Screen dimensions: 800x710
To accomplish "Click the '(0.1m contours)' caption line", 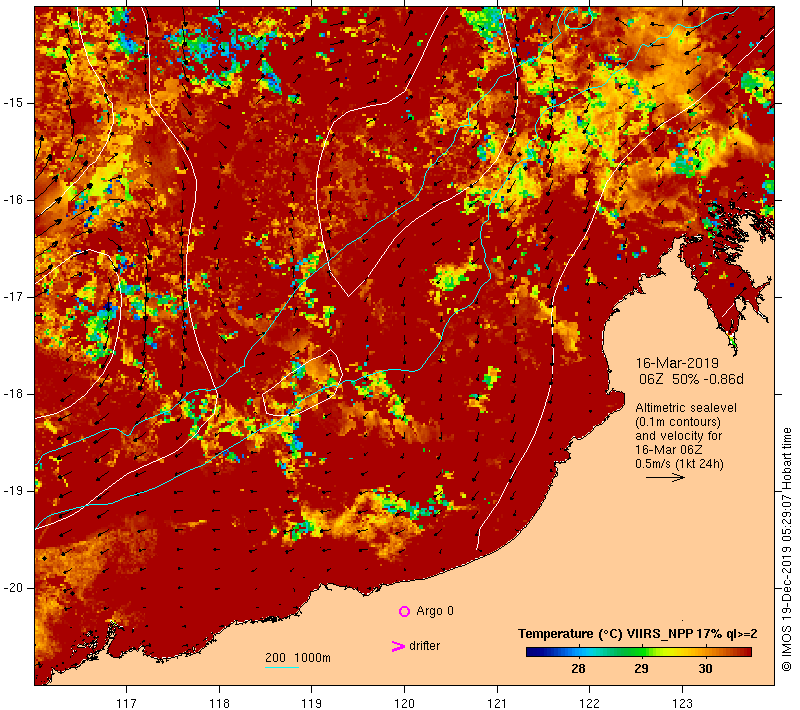I will 678,422.
